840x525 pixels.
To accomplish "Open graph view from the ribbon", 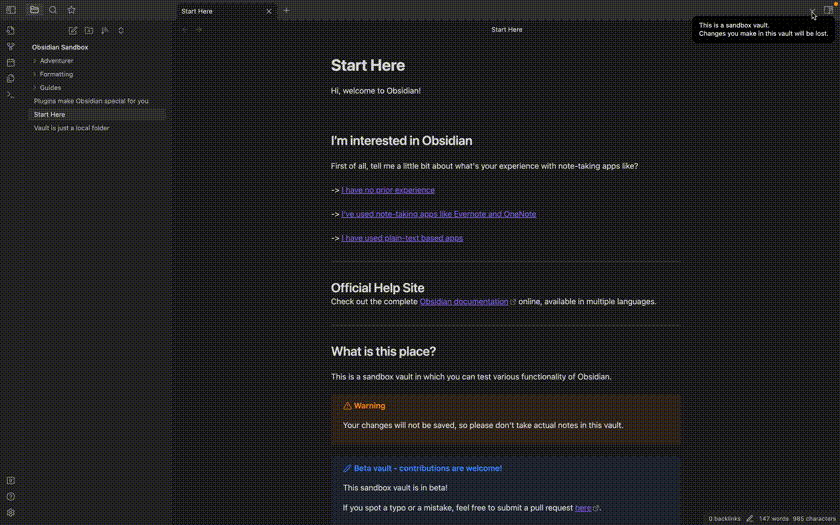I will coord(11,47).
